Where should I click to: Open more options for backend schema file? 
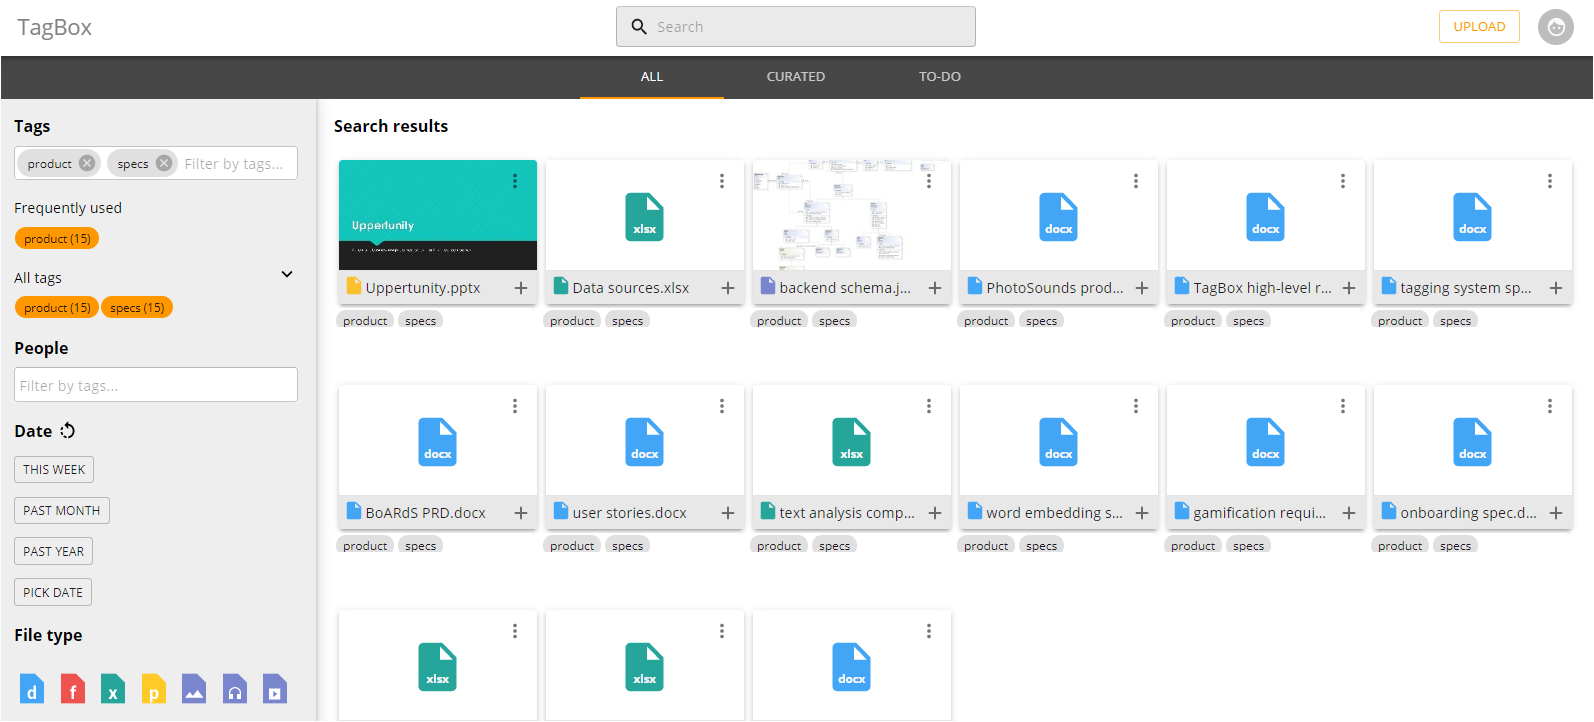tap(929, 181)
